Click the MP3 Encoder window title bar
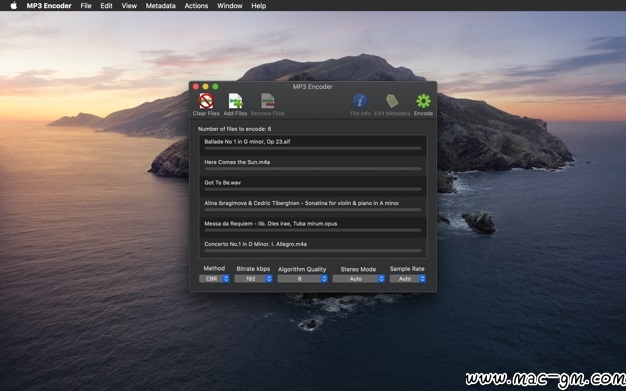The image size is (626, 391). click(313, 86)
